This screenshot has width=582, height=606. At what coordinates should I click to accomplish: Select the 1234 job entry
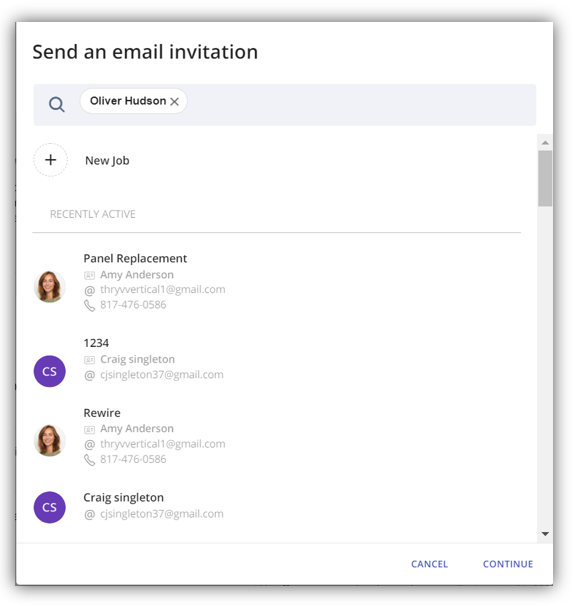coord(277,359)
